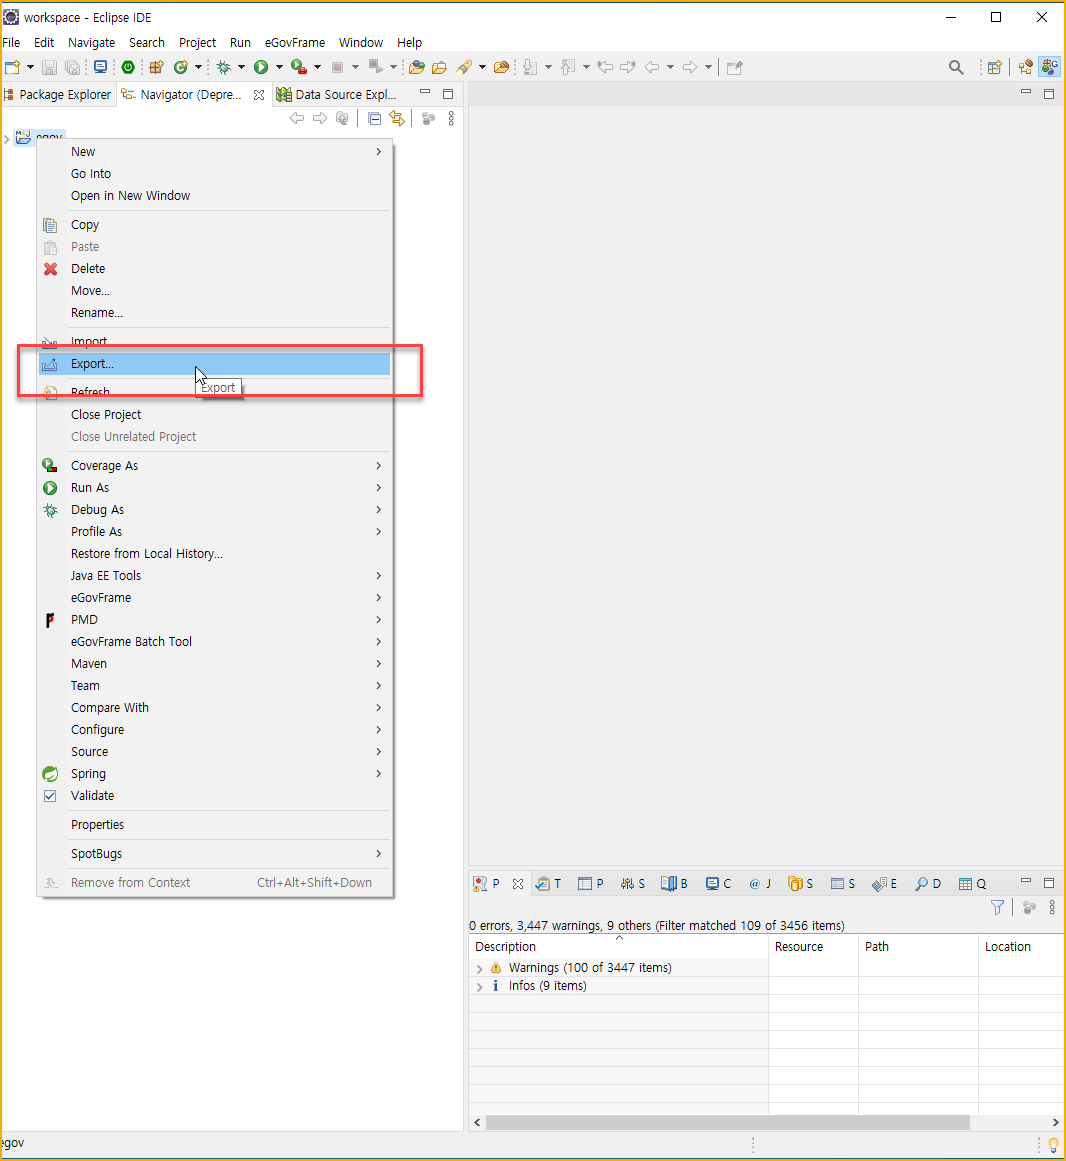Open the SpotBugs submenu entry
1066x1161 pixels.
tap(216, 854)
